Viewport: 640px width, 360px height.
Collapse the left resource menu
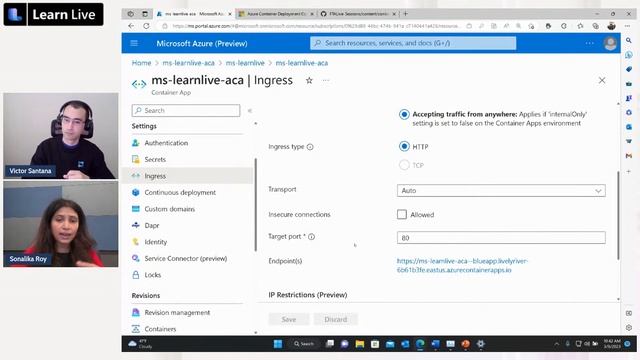[250, 111]
